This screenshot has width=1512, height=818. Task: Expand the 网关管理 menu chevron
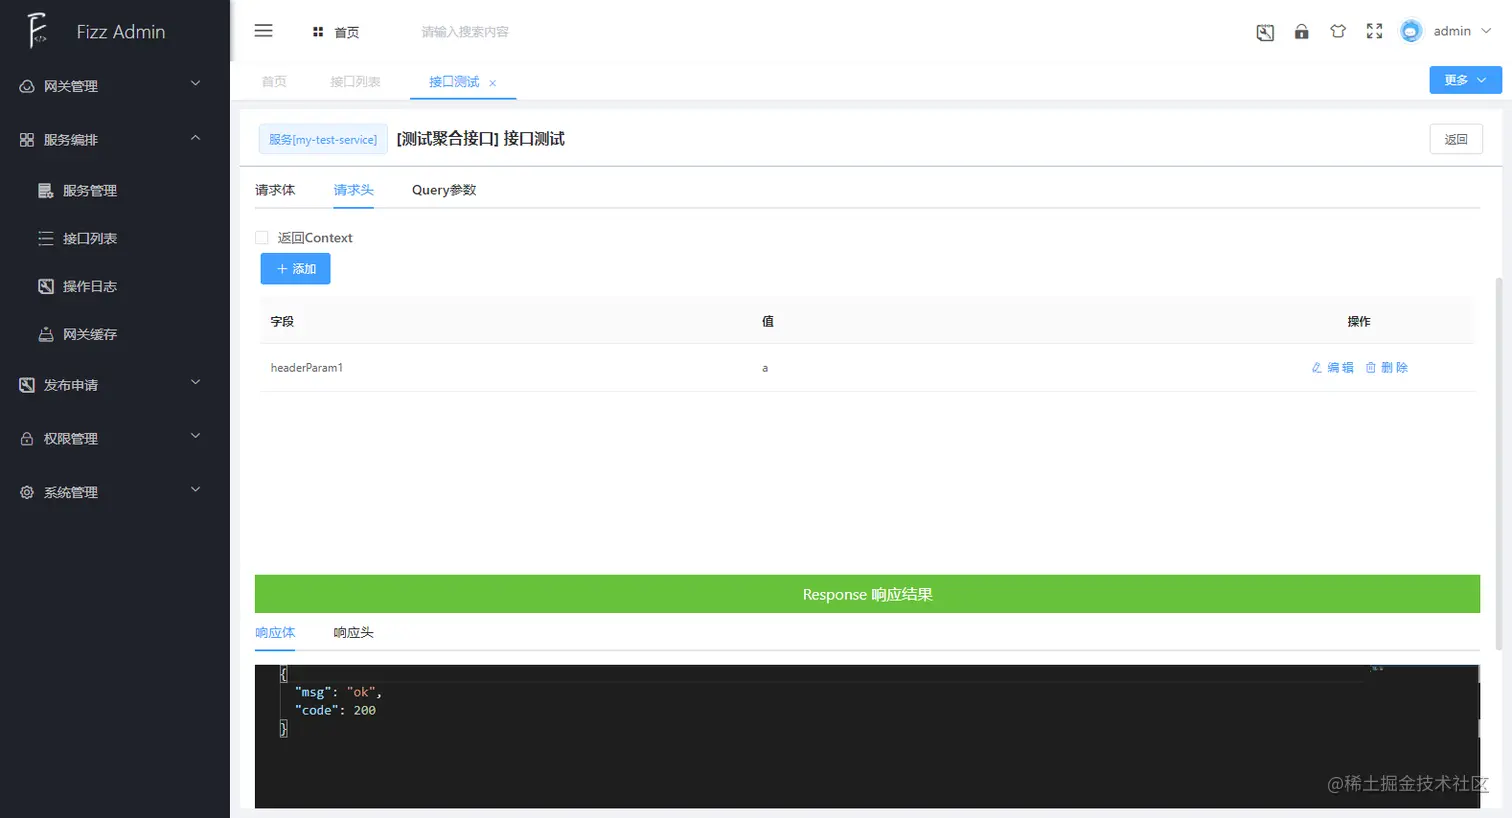pos(196,84)
